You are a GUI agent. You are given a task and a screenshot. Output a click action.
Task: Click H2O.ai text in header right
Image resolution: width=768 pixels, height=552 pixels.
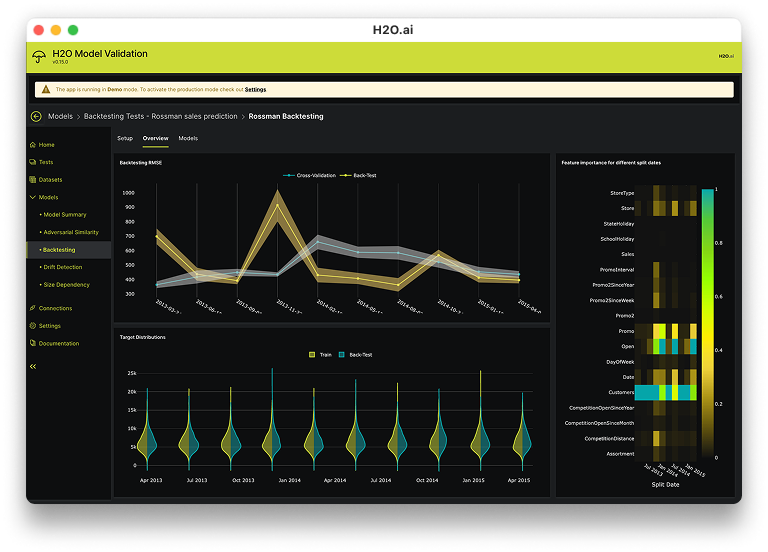click(x=726, y=56)
